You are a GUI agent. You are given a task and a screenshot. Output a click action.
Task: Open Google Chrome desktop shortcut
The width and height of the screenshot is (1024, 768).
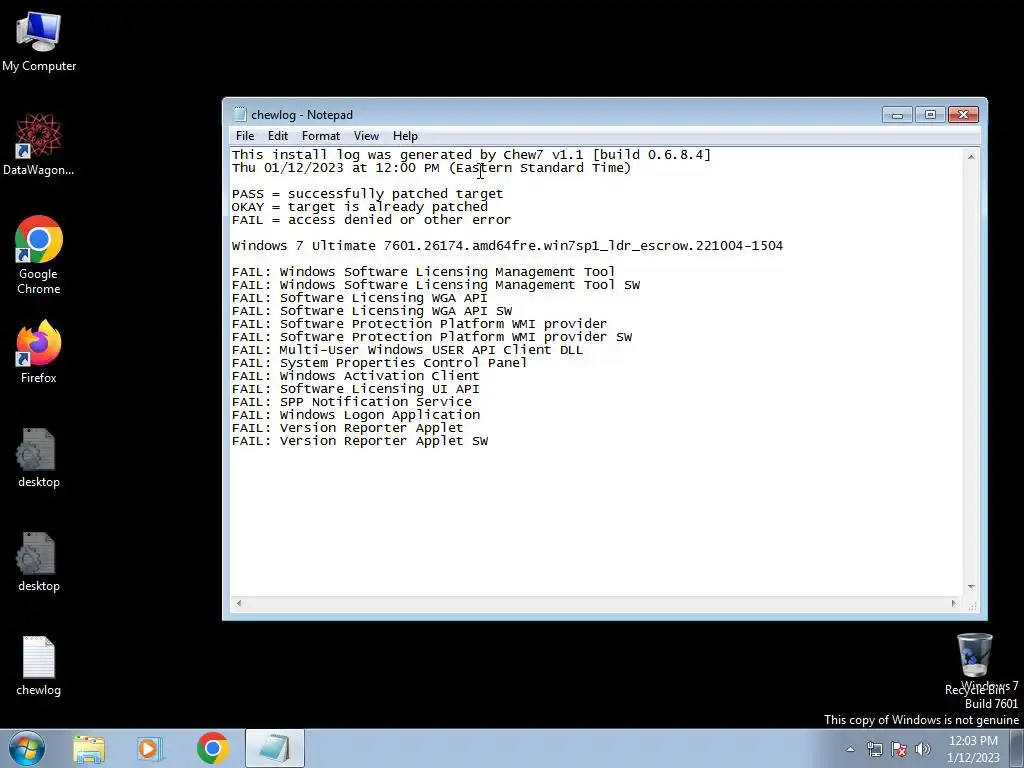39,255
